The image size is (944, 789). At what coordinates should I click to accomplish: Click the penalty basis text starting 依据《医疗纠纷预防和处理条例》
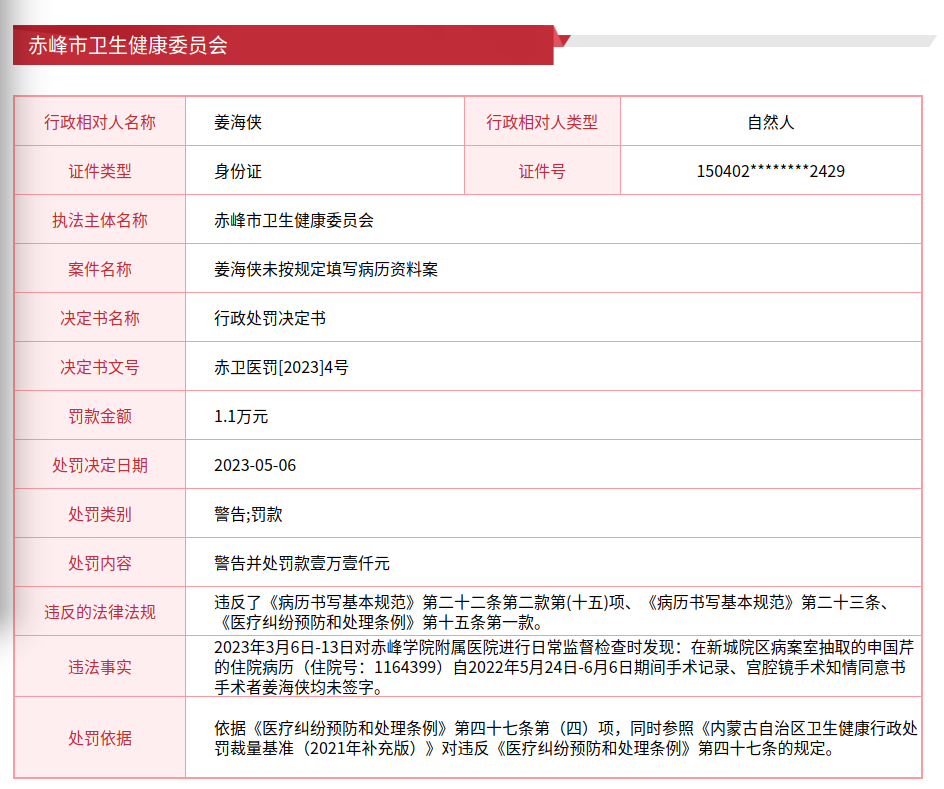pyautogui.click(x=566, y=738)
